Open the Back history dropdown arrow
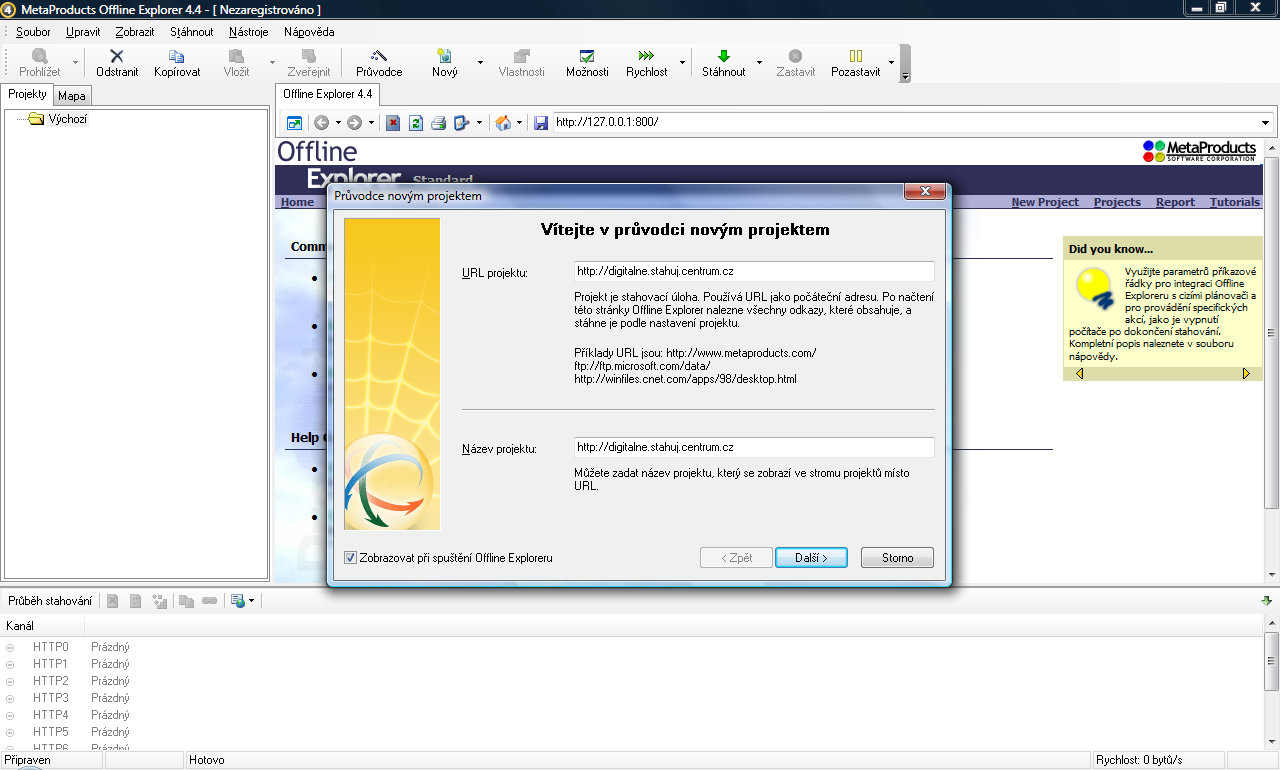 tap(338, 123)
